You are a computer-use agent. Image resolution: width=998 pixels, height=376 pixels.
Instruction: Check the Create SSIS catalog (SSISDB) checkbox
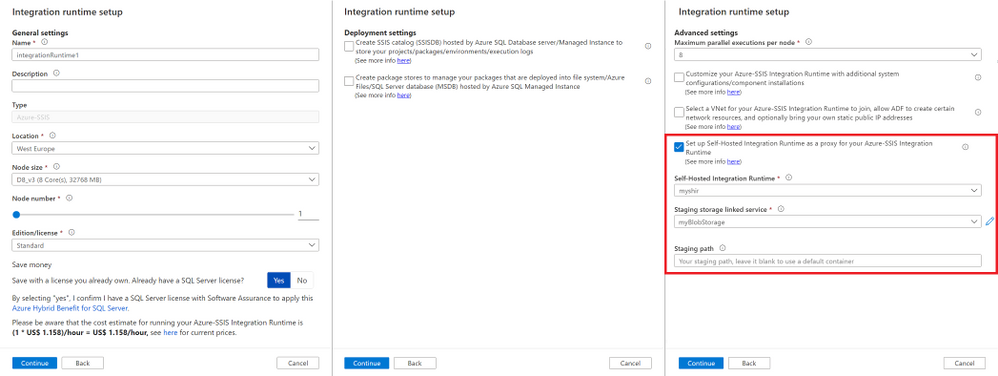[349, 46]
